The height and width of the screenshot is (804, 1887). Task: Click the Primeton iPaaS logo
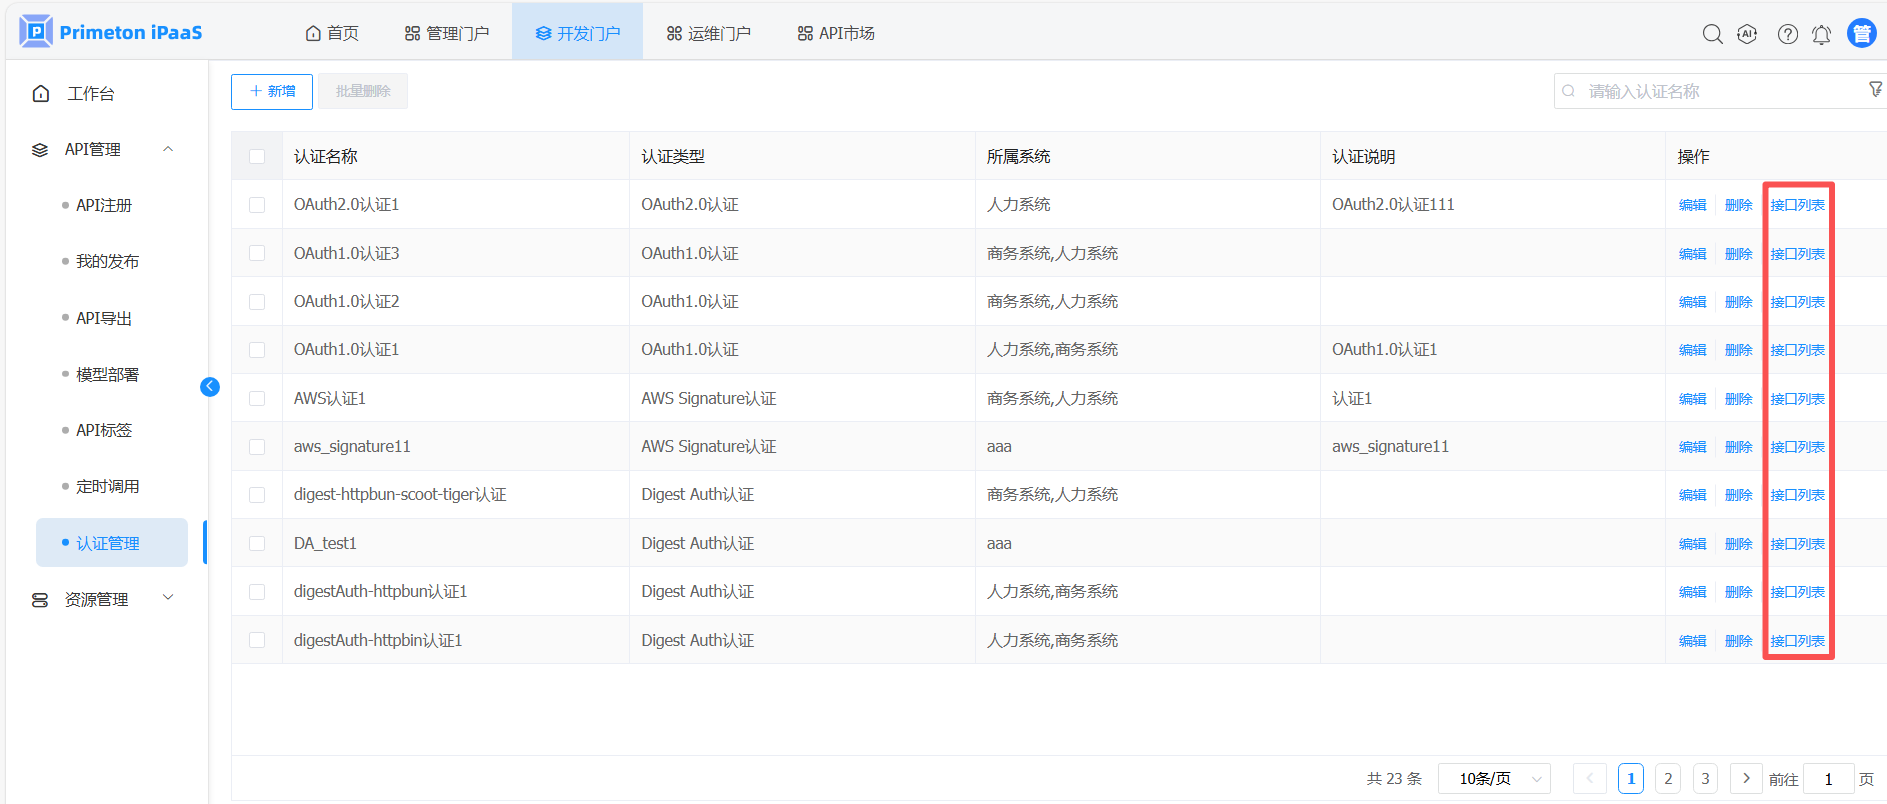(x=111, y=32)
